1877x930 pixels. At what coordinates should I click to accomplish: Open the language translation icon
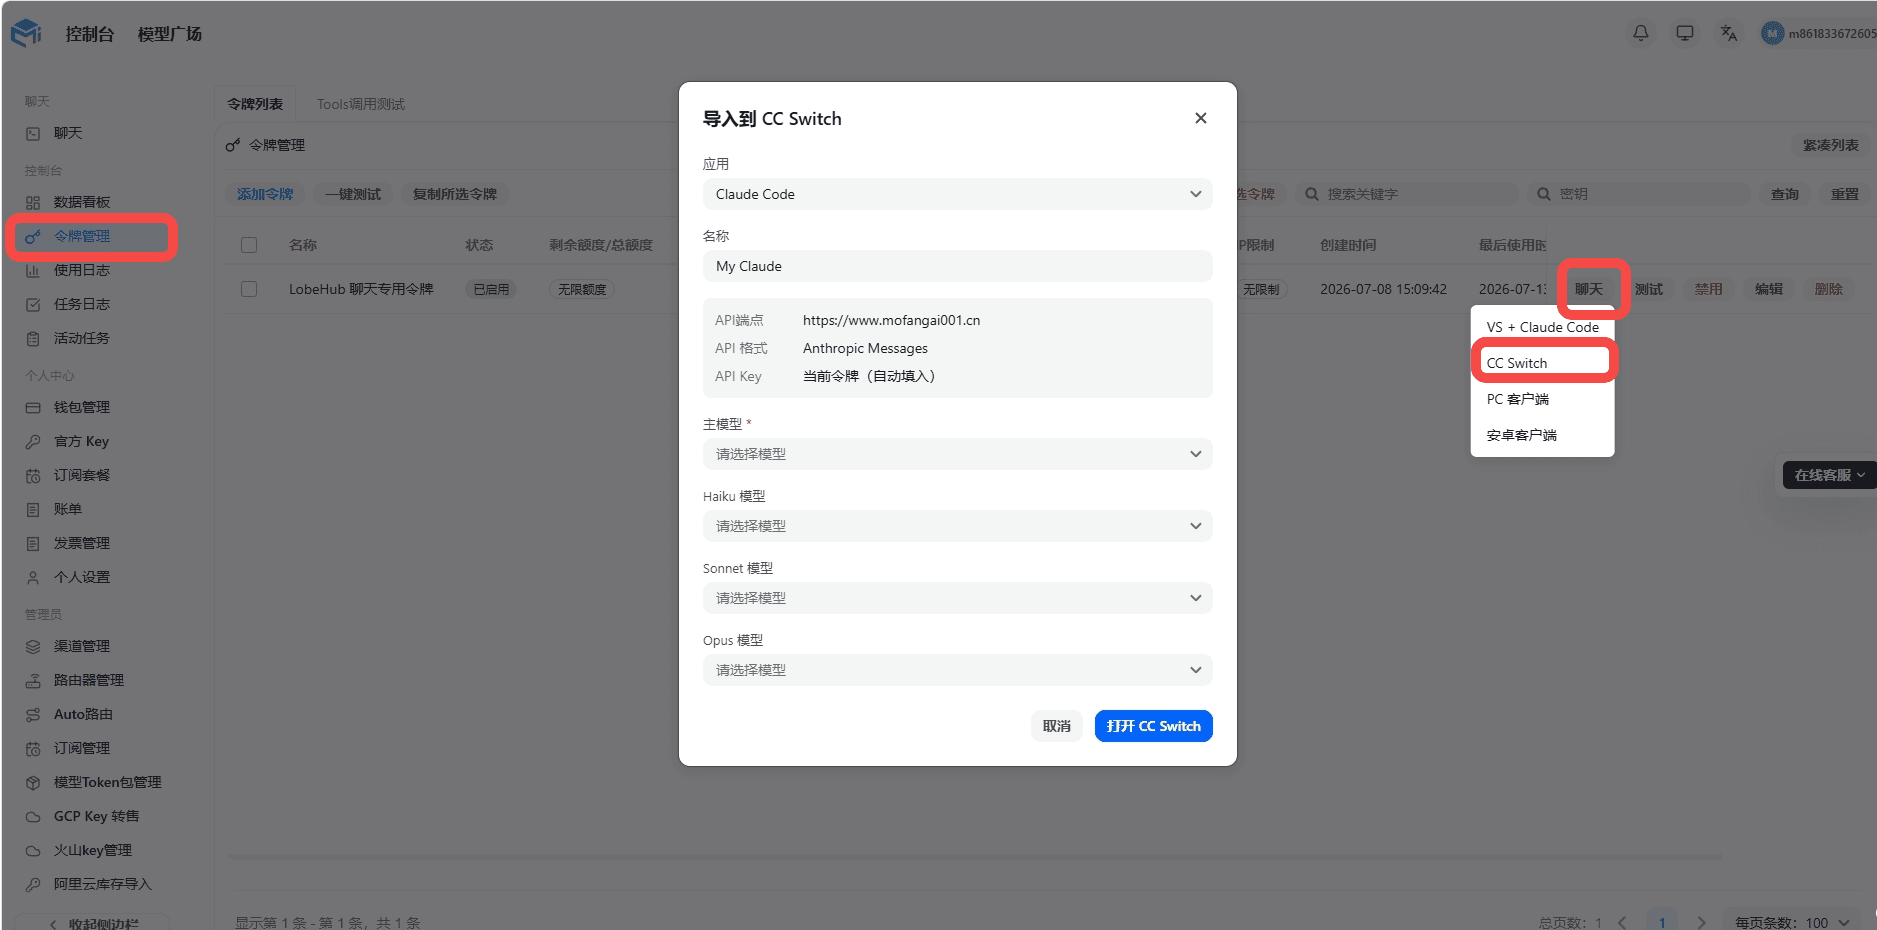[1729, 33]
